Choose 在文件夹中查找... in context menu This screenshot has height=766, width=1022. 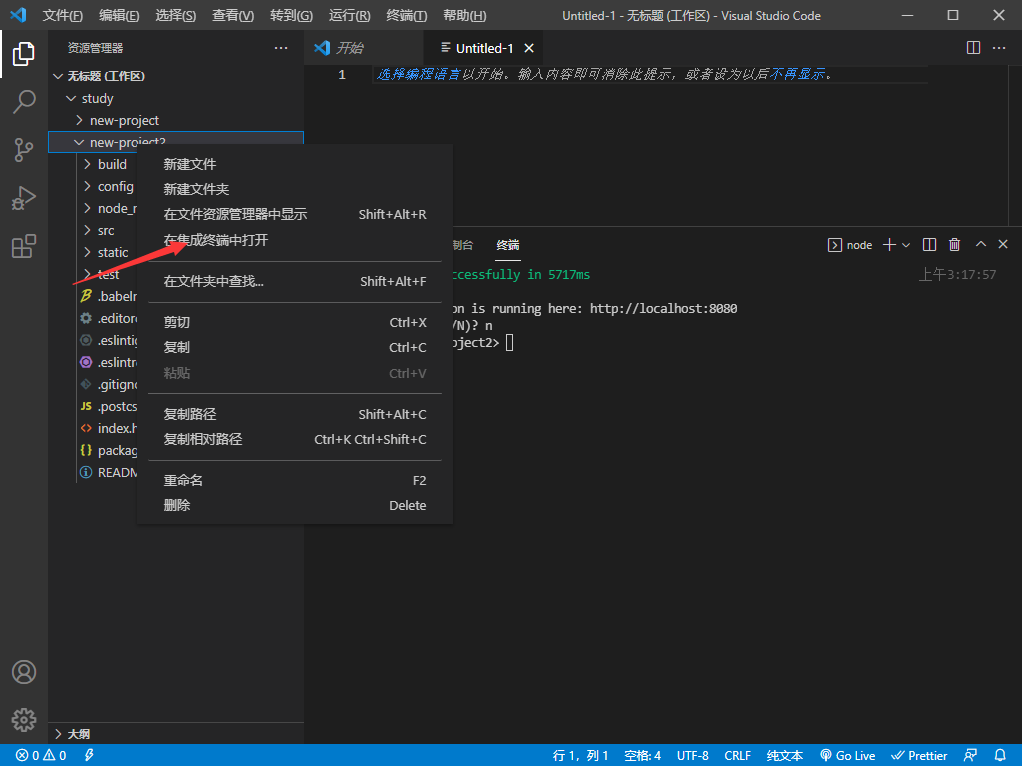(x=295, y=282)
